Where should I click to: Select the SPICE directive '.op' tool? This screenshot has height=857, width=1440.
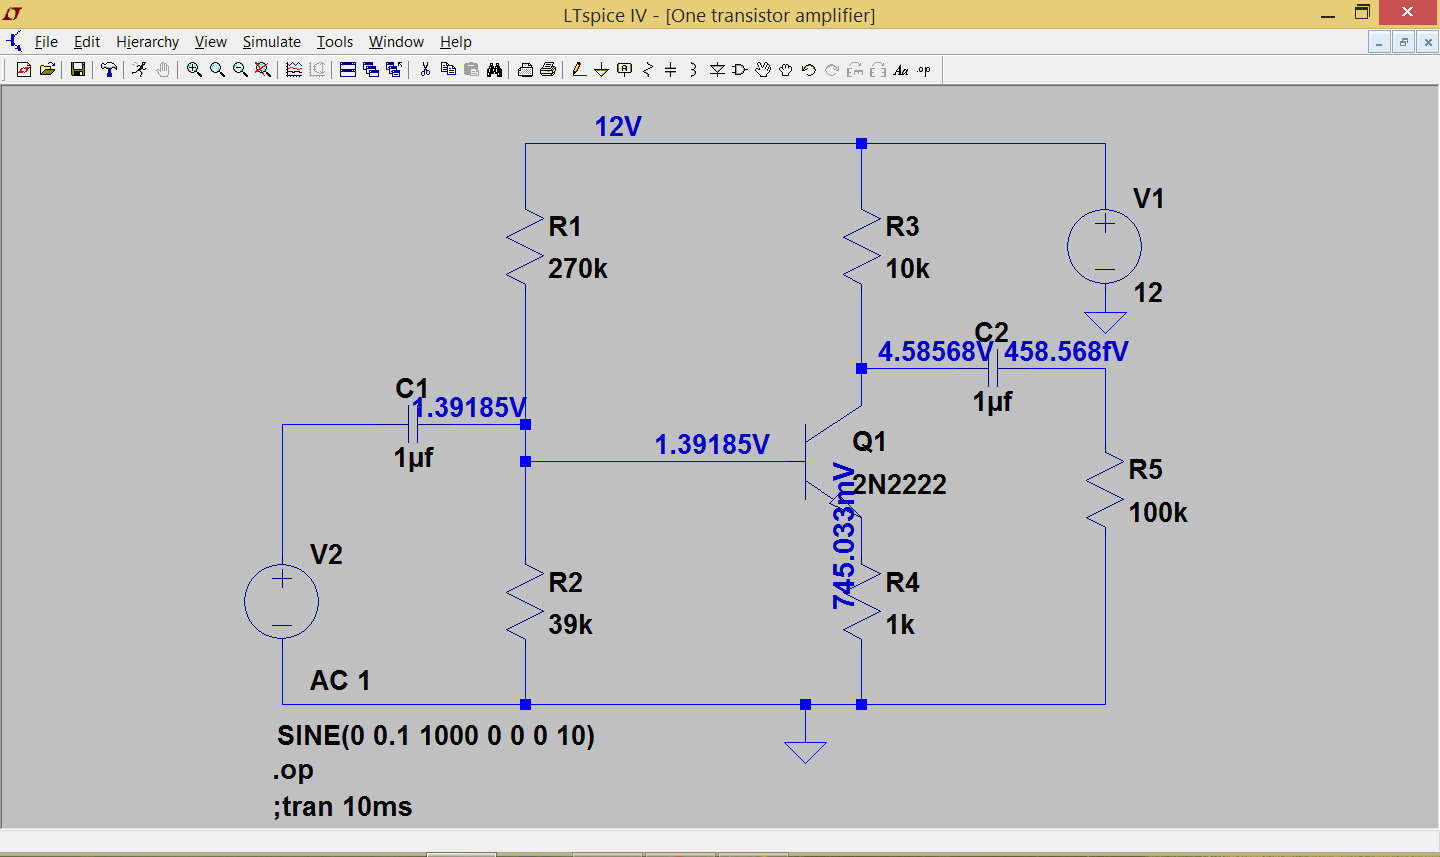pyautogui.click(x=924, y=70)
